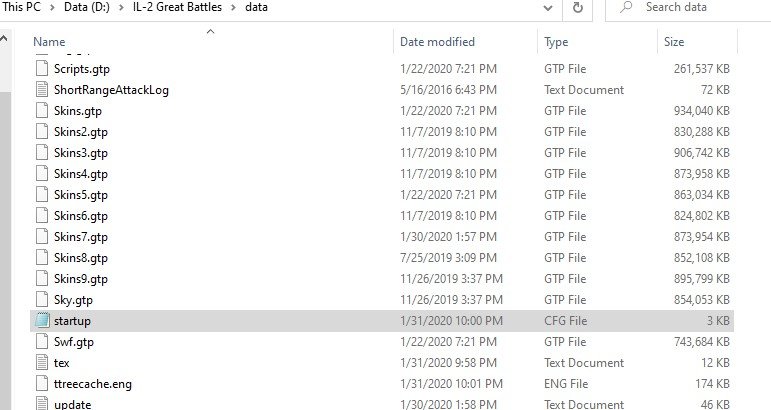
Task: Click the startup CFG file icon
Action: point(41,320)
